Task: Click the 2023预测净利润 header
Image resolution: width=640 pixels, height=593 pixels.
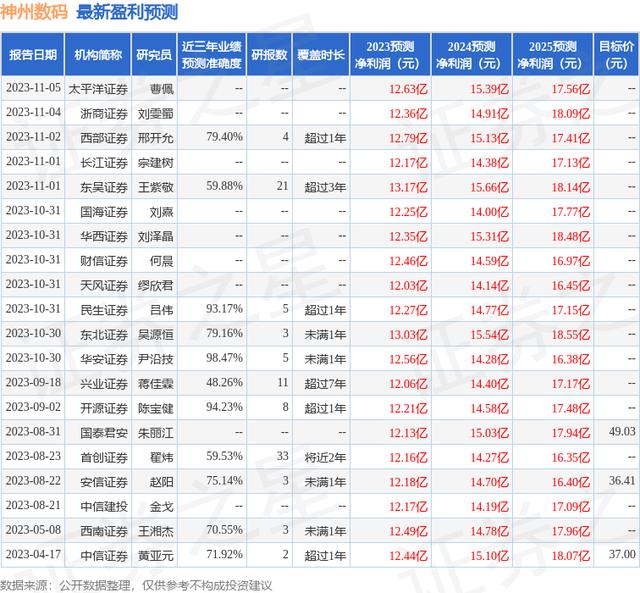Action: coord(390,55)
